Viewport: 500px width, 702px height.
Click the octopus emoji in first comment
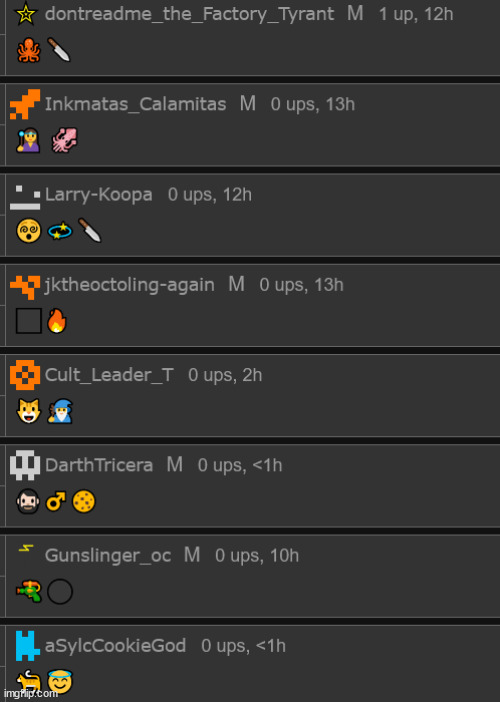pyautogui.click(x=29, y=50)
